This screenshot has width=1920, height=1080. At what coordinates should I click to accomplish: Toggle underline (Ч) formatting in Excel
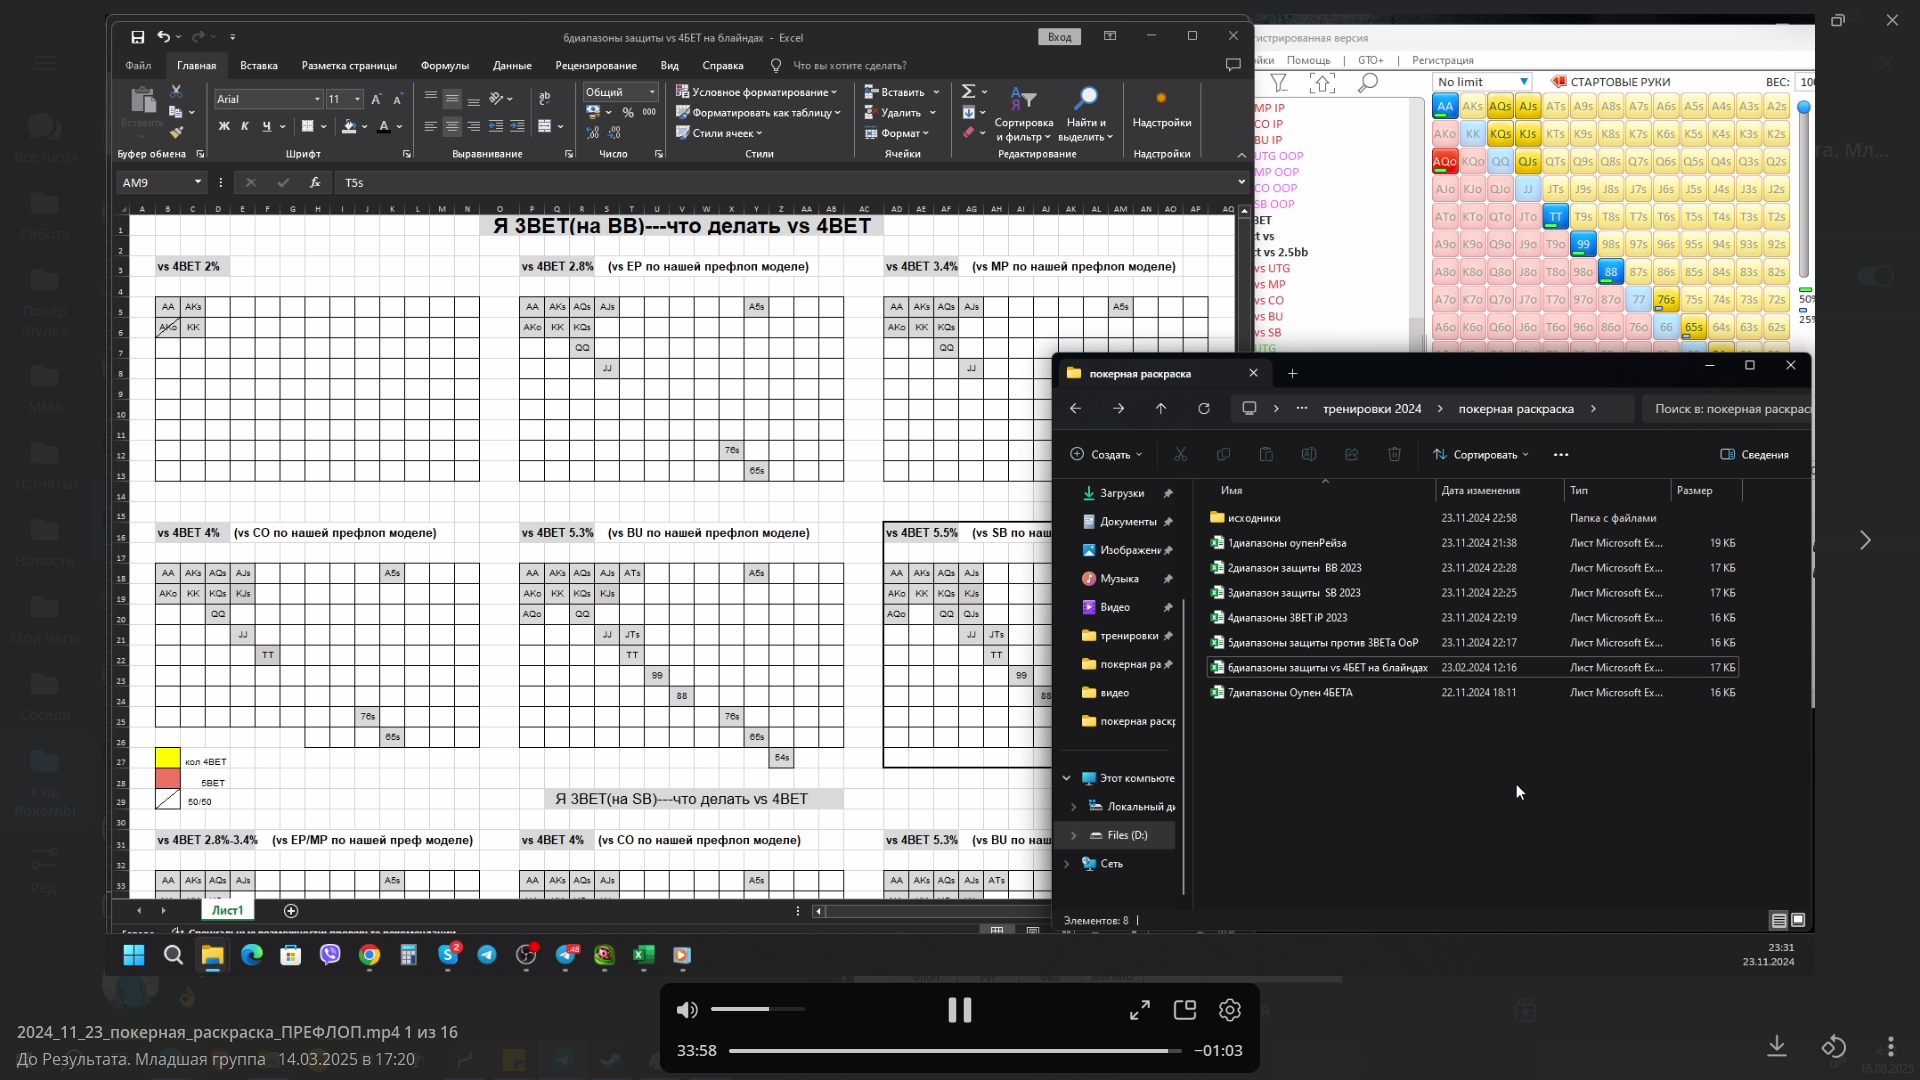point(266,126)
